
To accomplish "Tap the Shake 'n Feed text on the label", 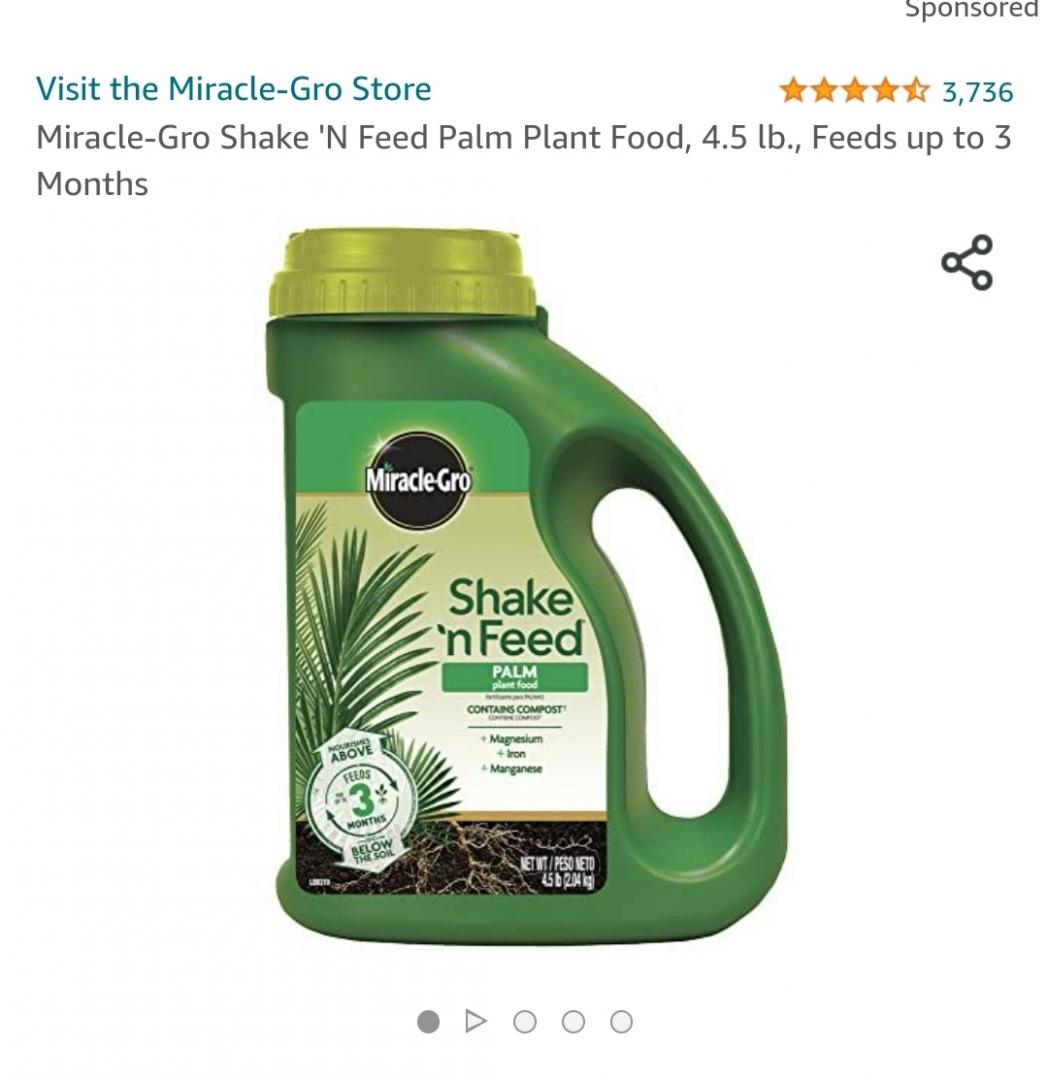I will pyautogui.click(x=512, y=618).
